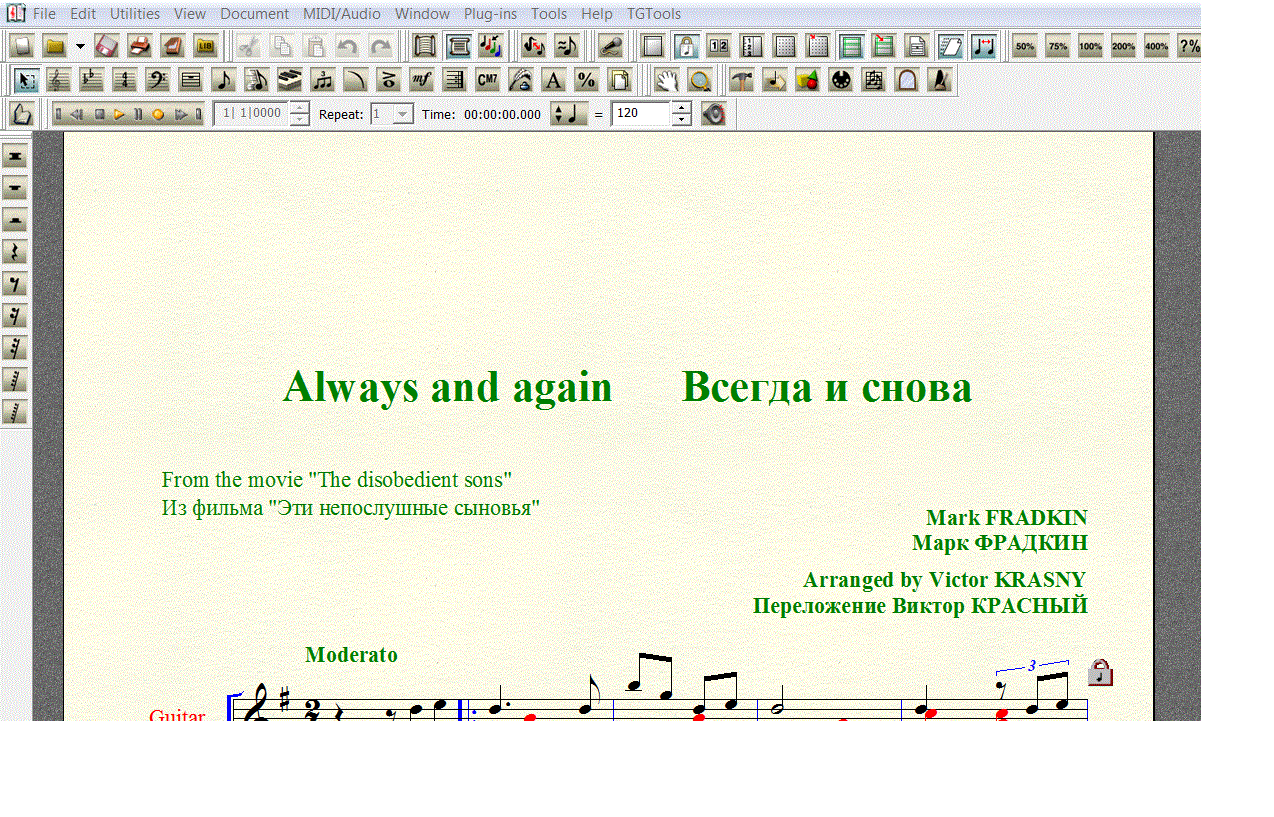Image resolution: width=1274 pixels, height=817 pixels.
Task: Open the Repeat count dropdown
Action: (403, 114)
